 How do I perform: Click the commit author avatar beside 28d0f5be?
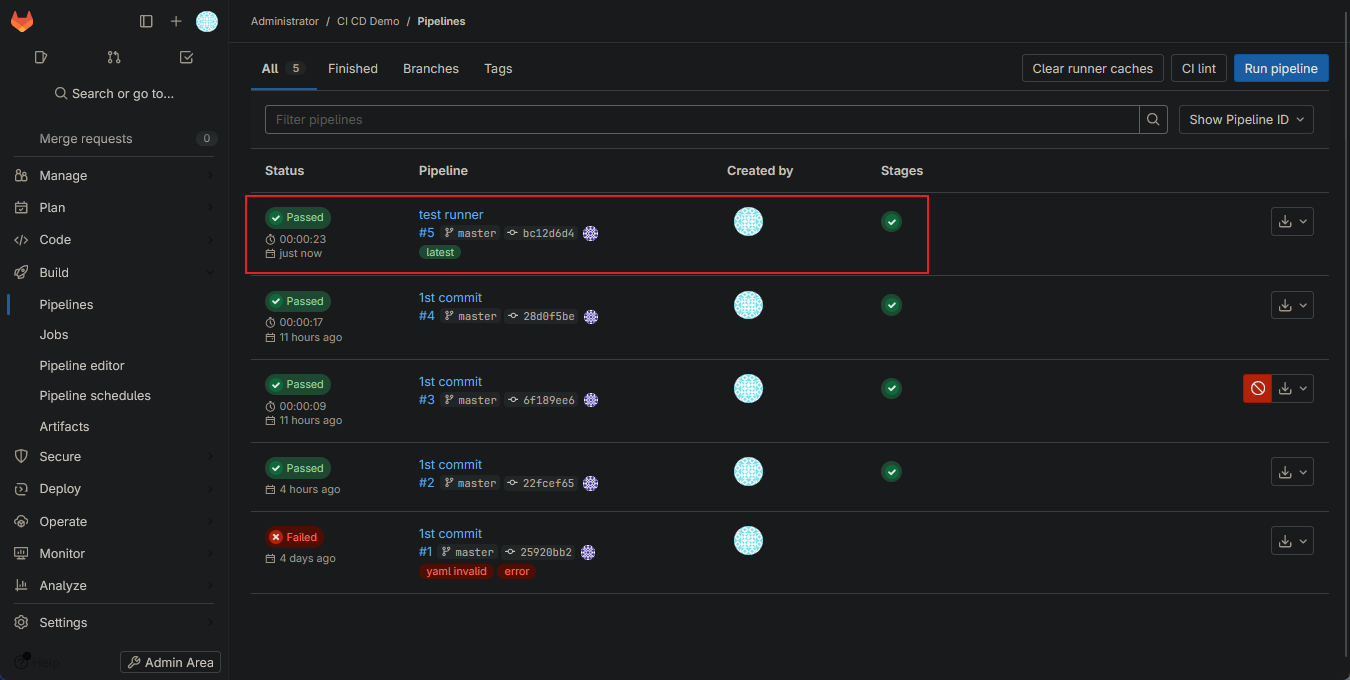pyautogui.click(x=591, y=316)
